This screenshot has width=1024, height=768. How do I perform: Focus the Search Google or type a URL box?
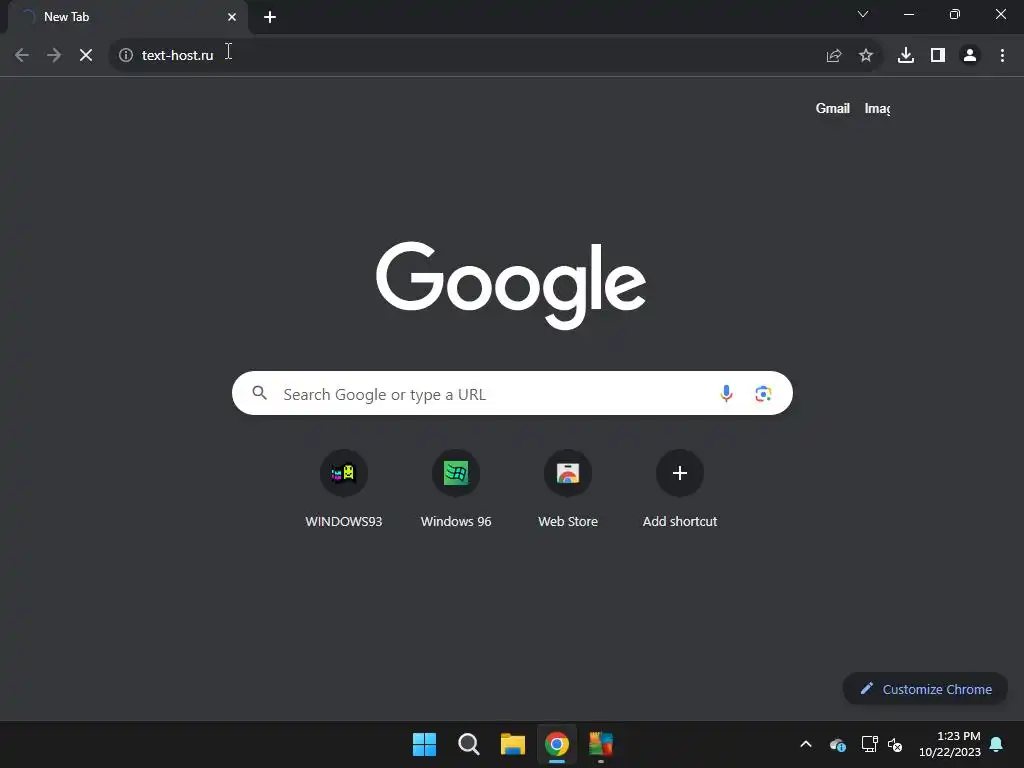[512, 393]
